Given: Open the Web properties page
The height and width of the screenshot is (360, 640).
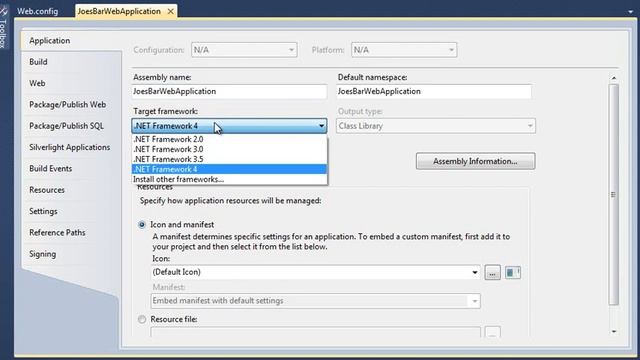Looking at the screenshot, I should 37,83.
